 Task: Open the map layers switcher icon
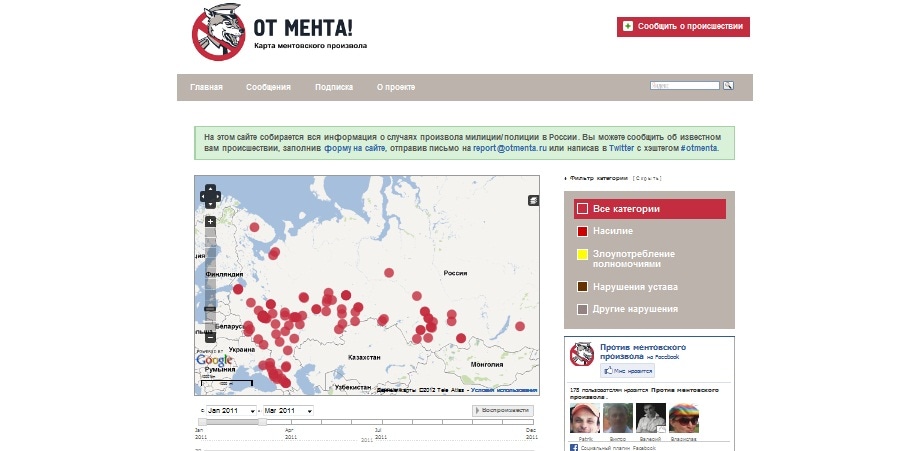[x=534, y=200]
